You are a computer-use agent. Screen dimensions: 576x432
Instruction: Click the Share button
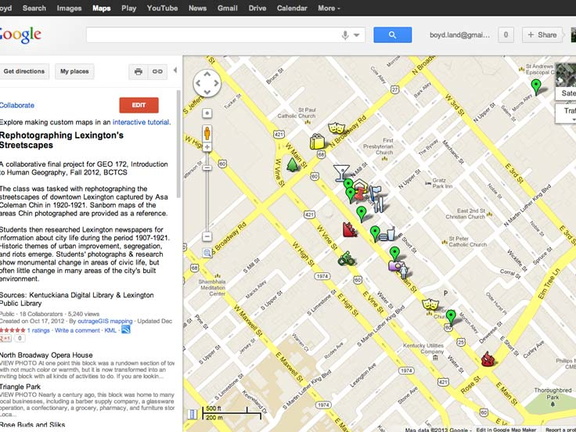(542, 35)
